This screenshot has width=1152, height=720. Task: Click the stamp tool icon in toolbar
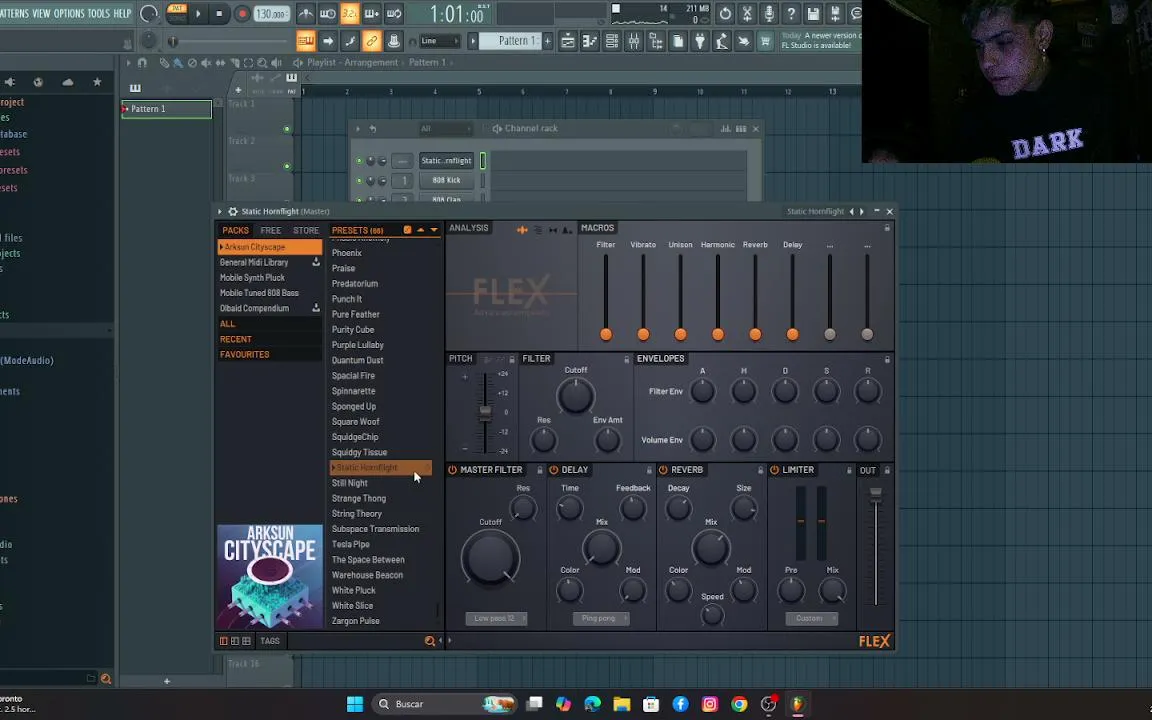pyautogui.click(x=394, y=41)
